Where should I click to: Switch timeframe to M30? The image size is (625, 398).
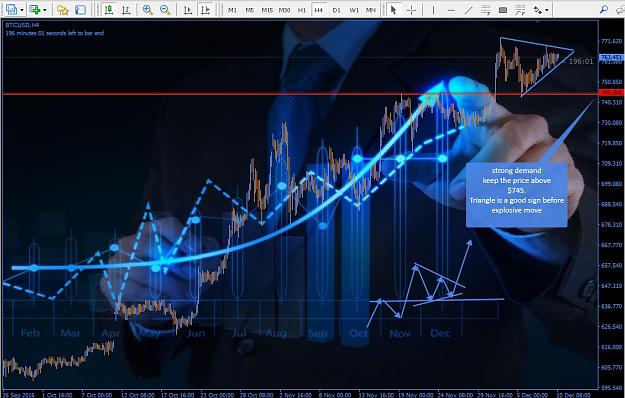coord(284,10)
